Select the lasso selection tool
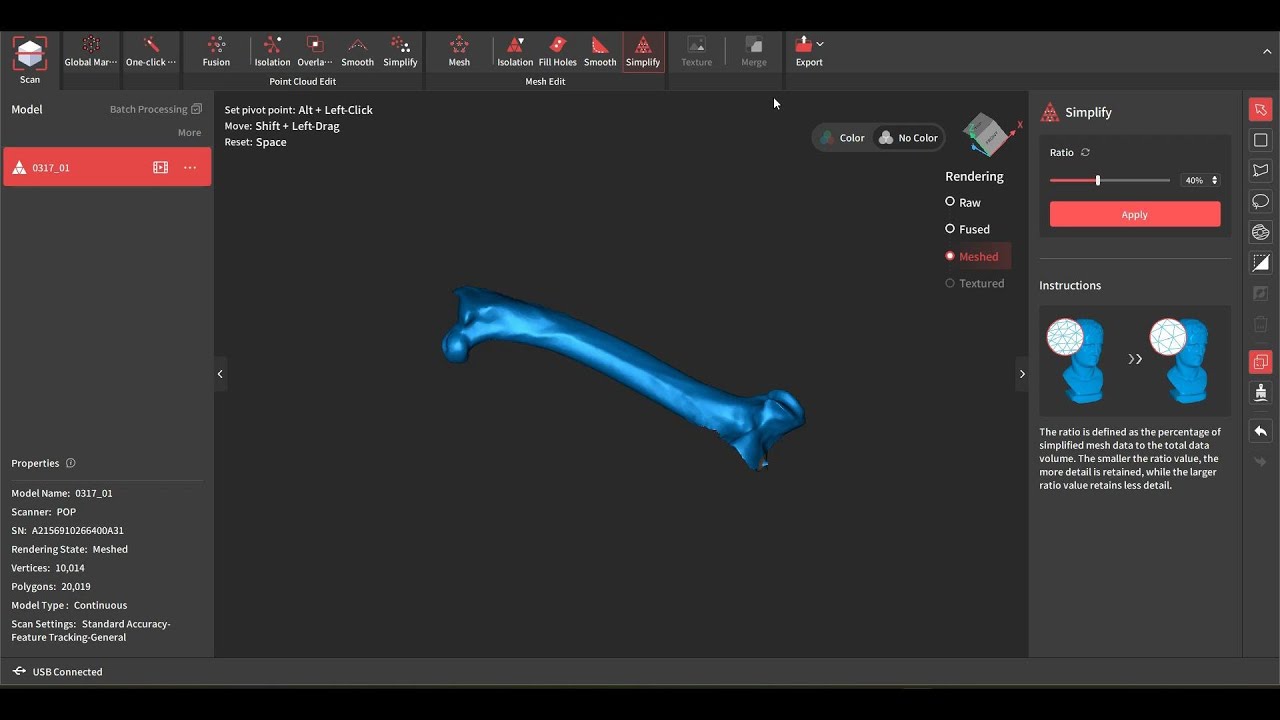 pos(1261,201)
